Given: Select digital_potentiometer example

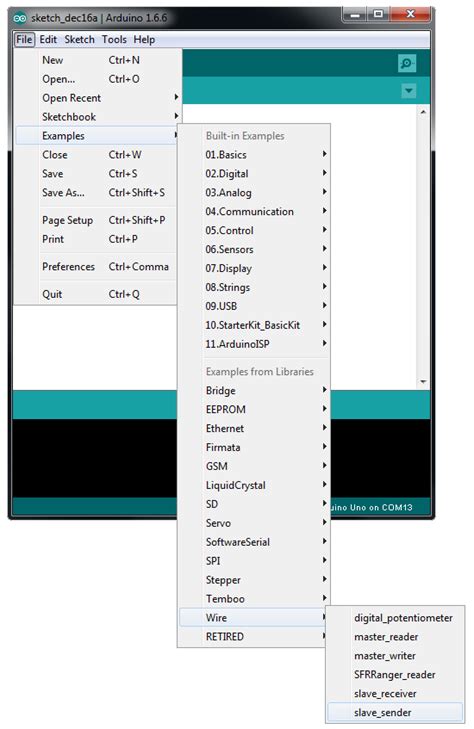Looking at the screenshot, I should [x=395, y=618].
